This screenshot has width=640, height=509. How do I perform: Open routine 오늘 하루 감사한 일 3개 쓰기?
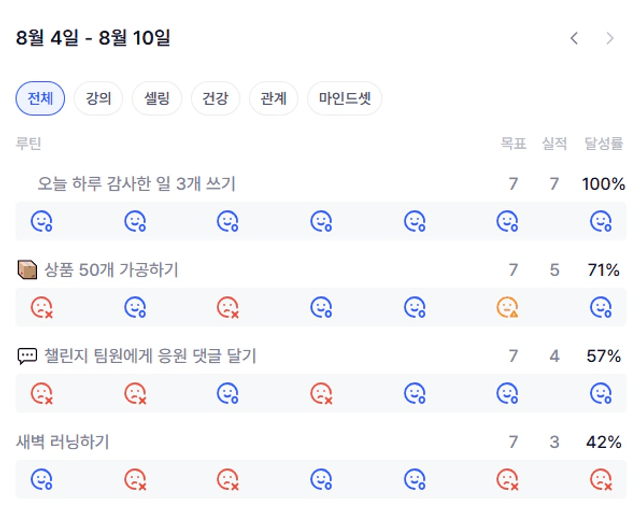click(136, 184)
